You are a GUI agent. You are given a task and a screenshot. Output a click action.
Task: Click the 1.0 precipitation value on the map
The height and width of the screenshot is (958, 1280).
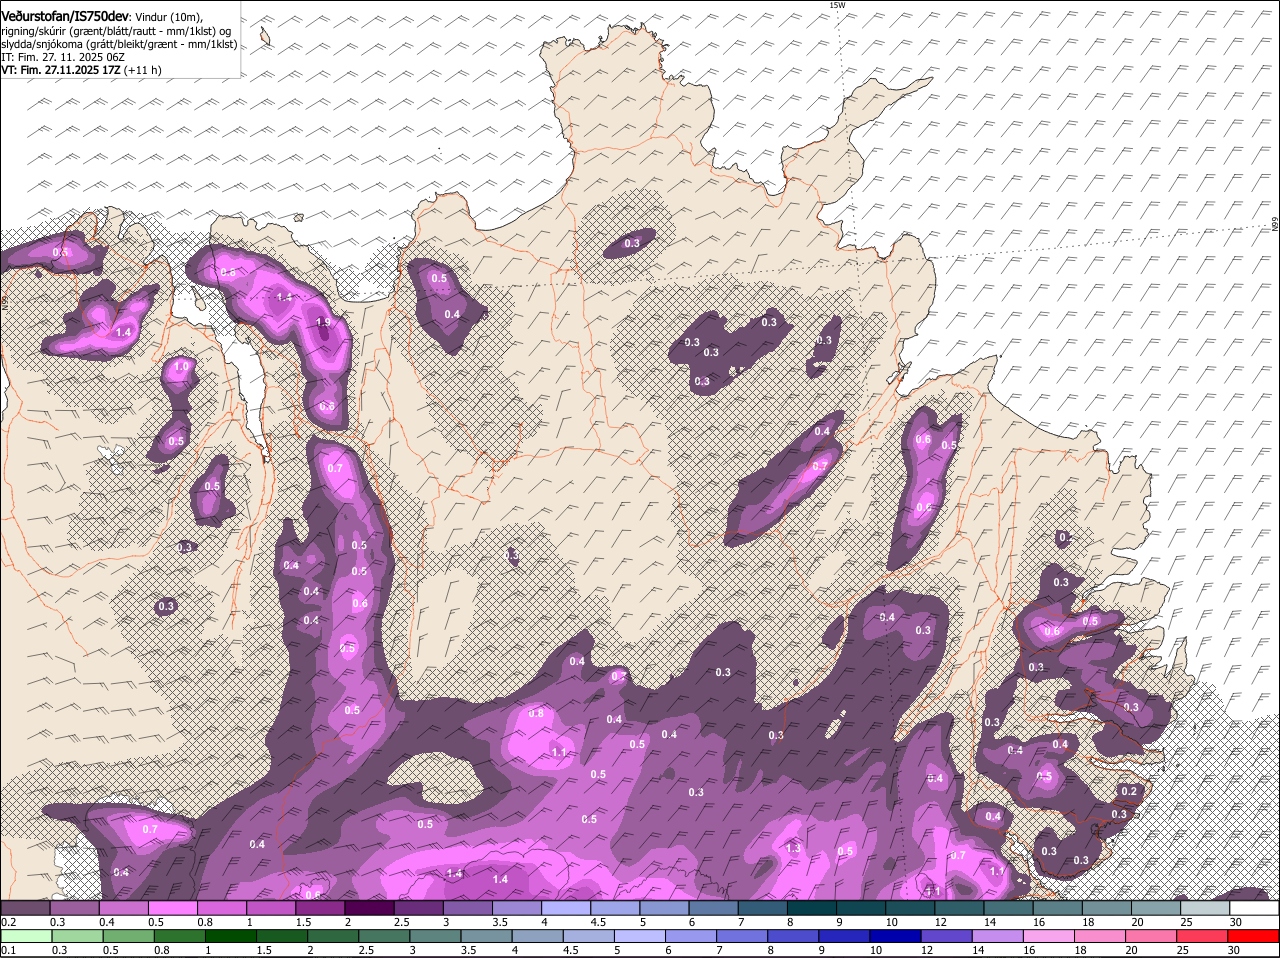click(181, 367)
